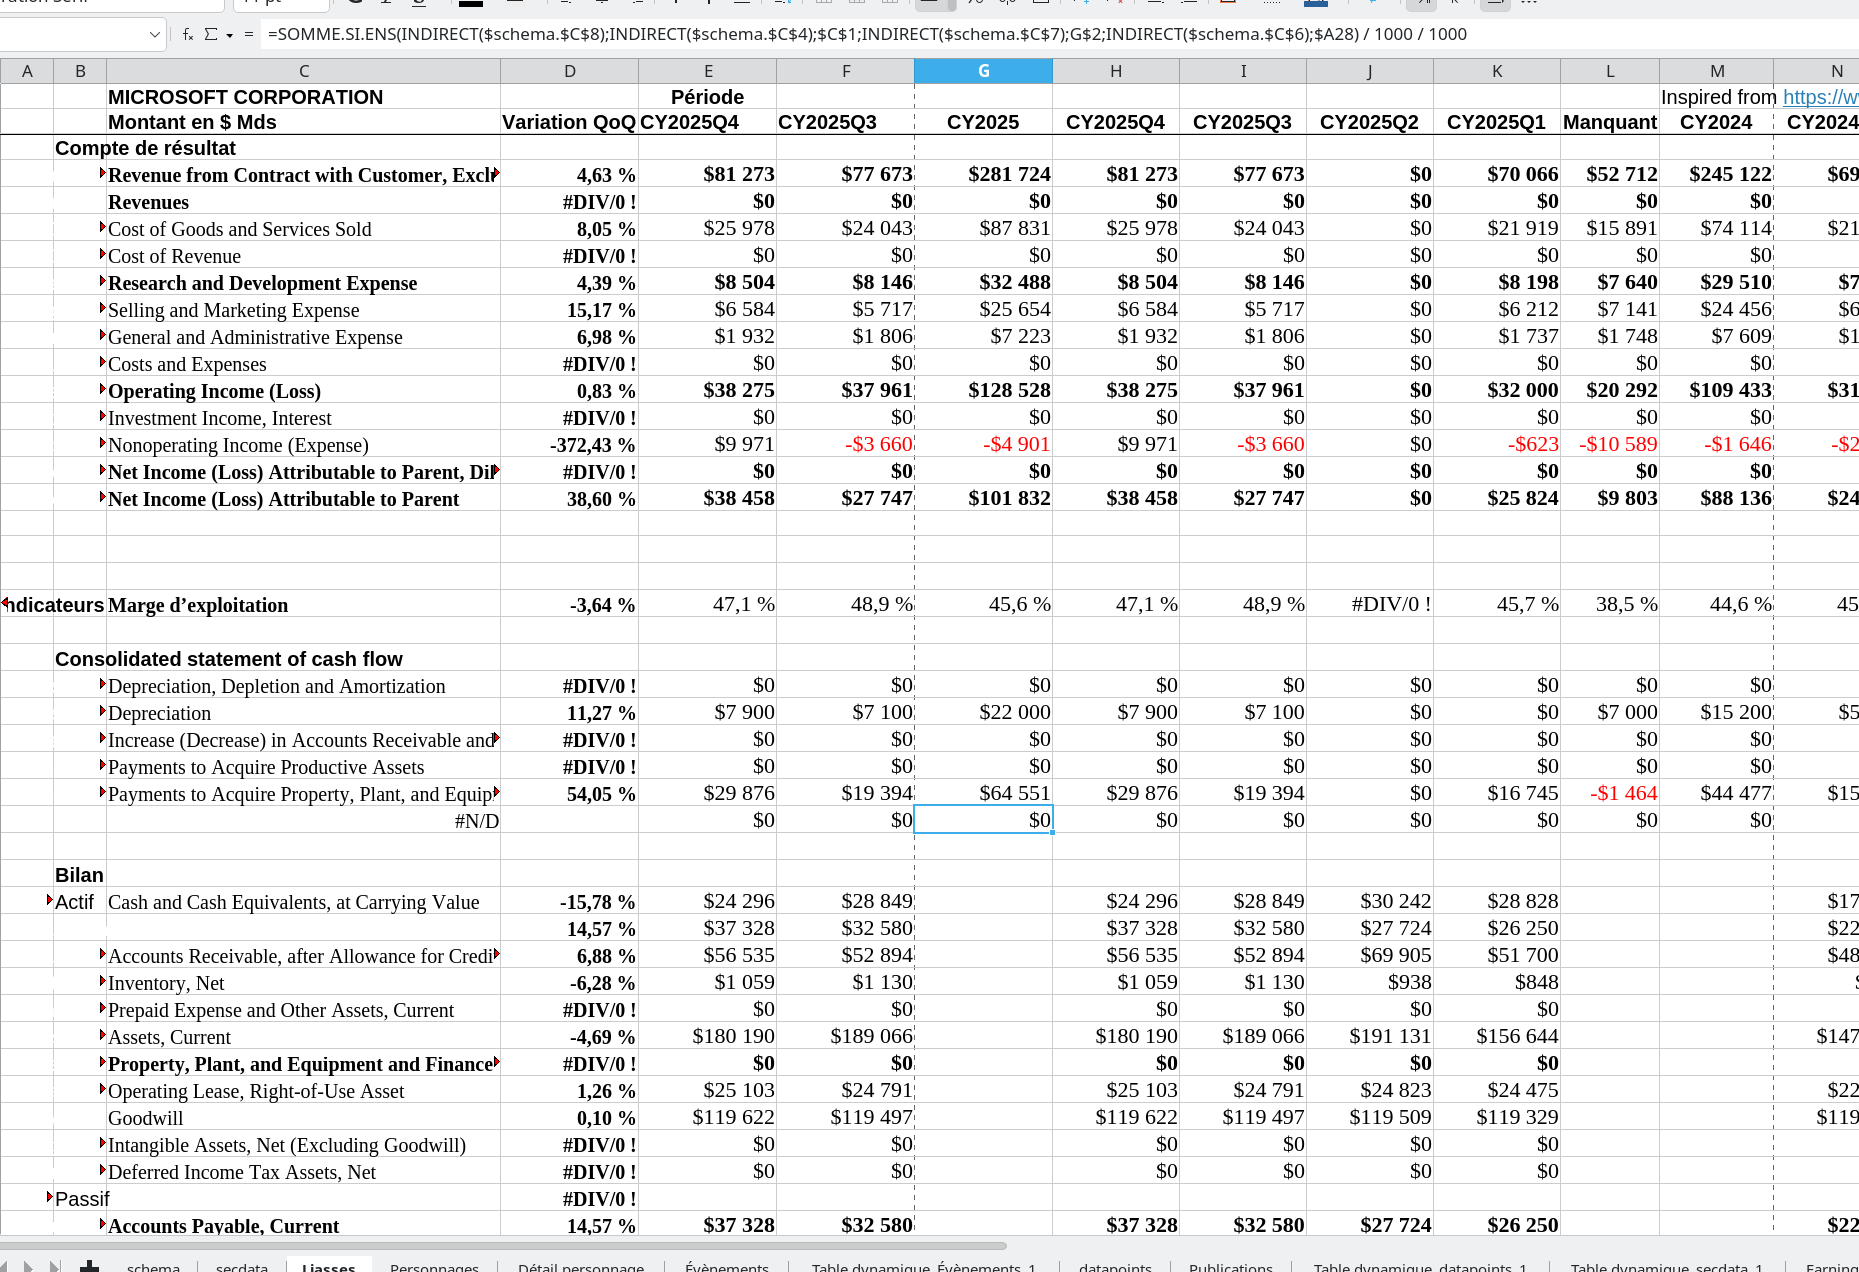Open the Détail personnage sheet tab
Viewport: 1859px width, 1272px height.
coord(581,1266)
